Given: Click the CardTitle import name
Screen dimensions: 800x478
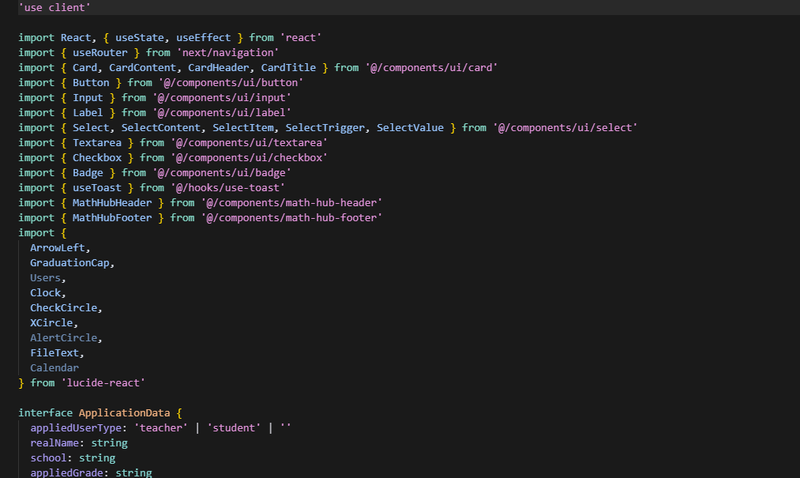Looking at the screenshot, I should (x=288, y=68).
